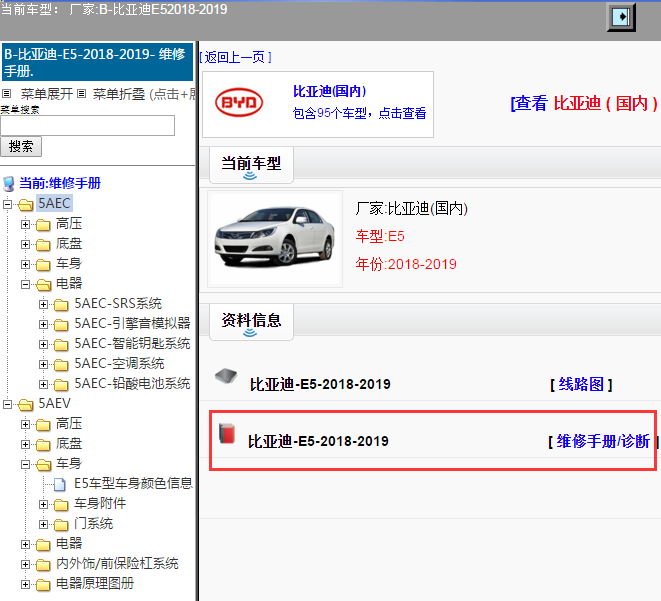
Task: Click the BYD logo image
Action: click(239, 102)
